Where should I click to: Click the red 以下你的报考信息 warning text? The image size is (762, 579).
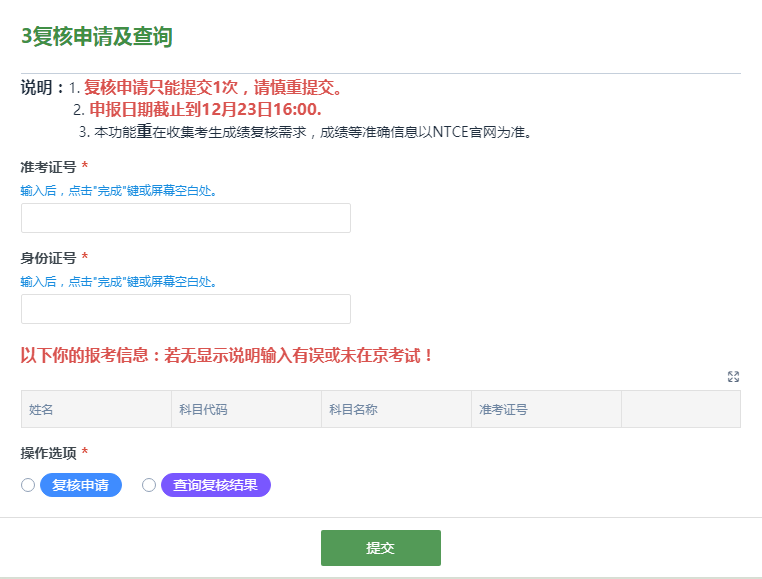pos(228,355)
